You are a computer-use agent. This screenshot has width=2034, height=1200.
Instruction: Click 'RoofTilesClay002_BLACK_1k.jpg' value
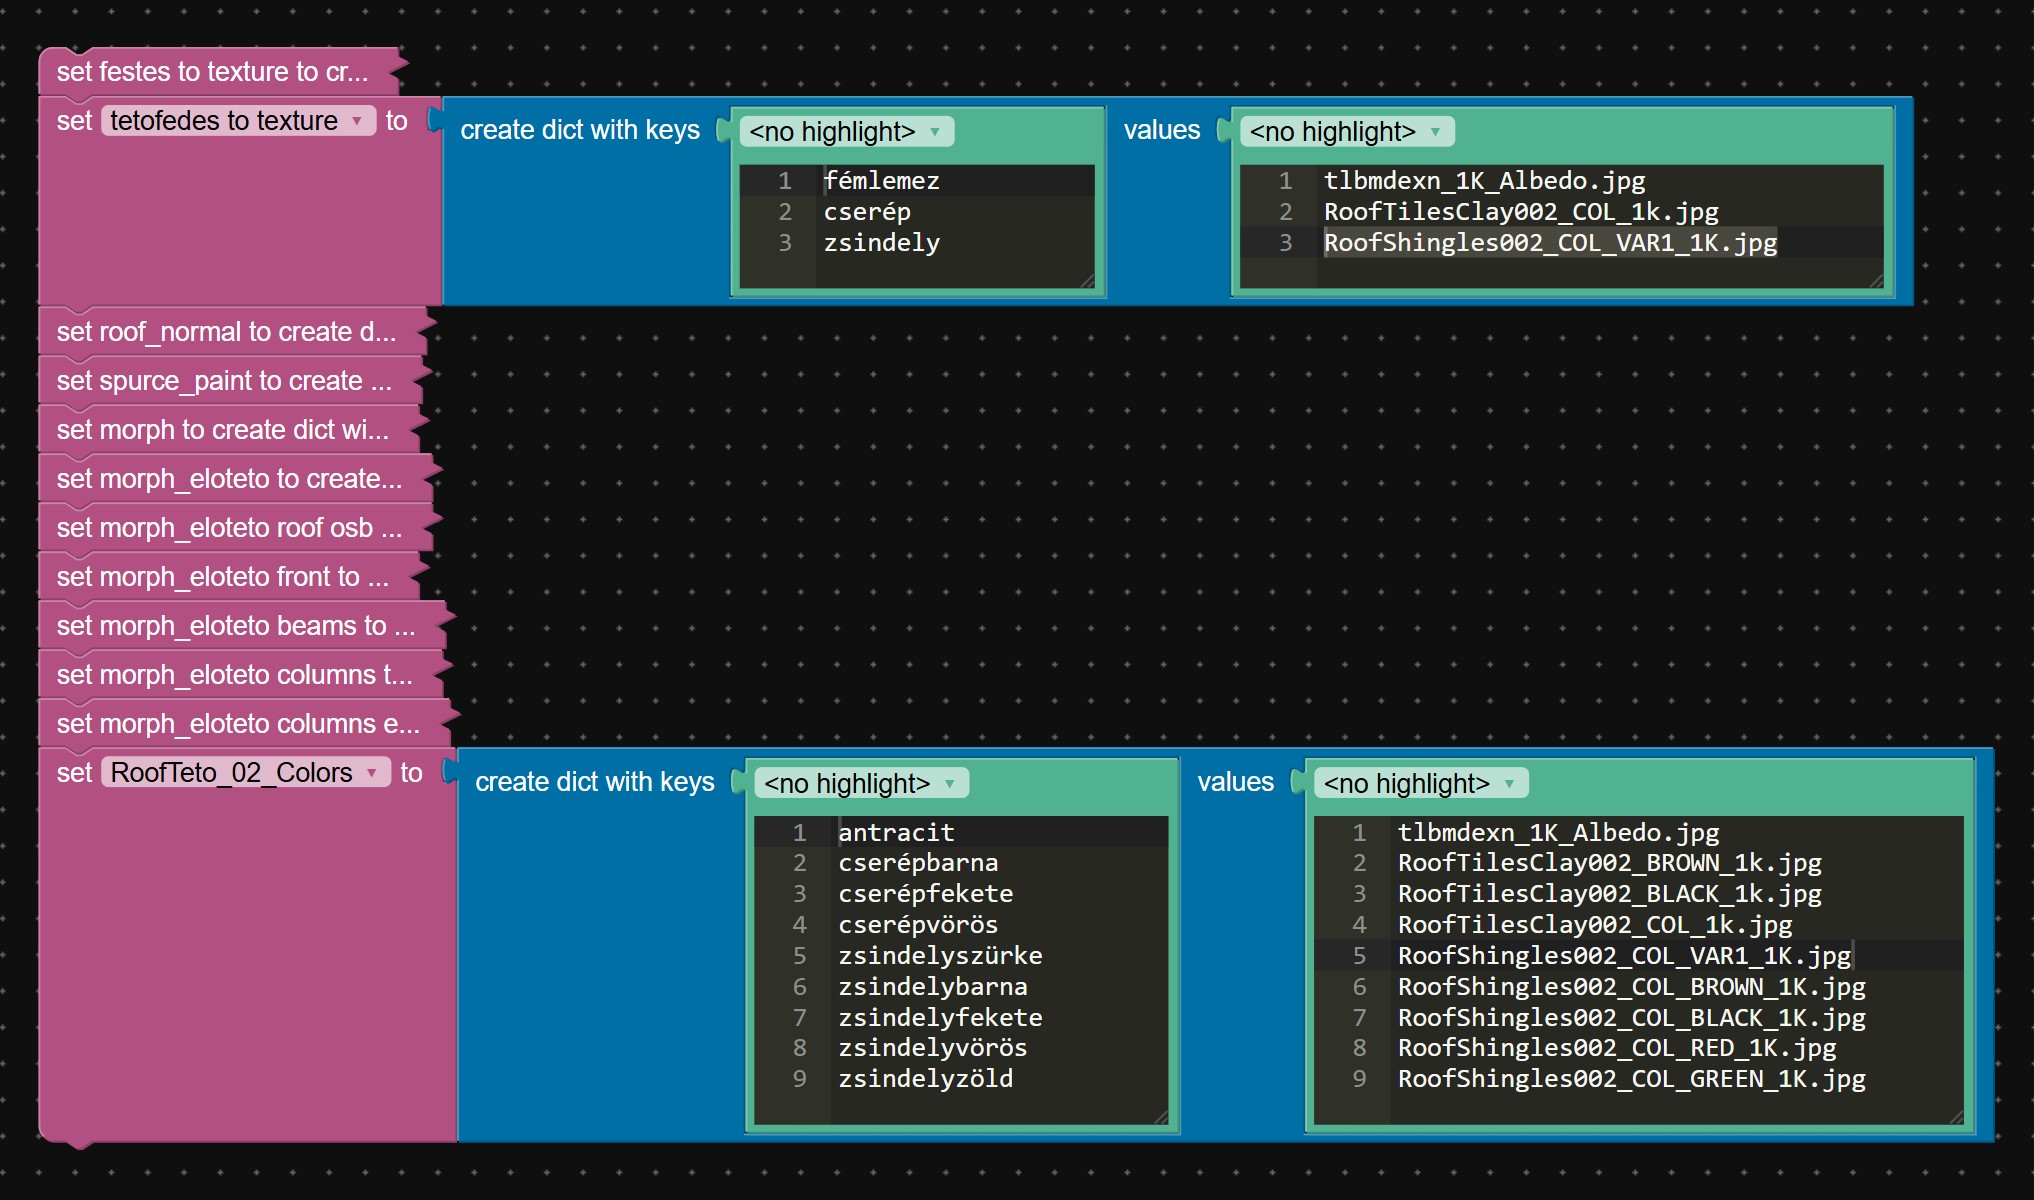tap(1609, 894)
